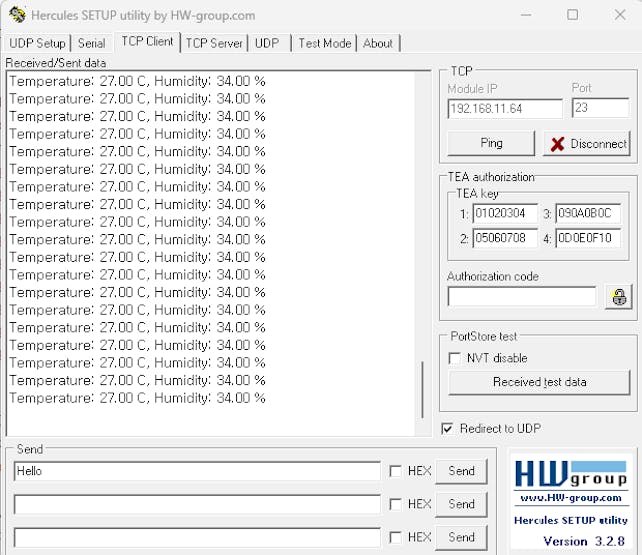This screenshot has width=642, height=555.
Task: Minimize the Hercules window
Action: click(x=526, y=15)
